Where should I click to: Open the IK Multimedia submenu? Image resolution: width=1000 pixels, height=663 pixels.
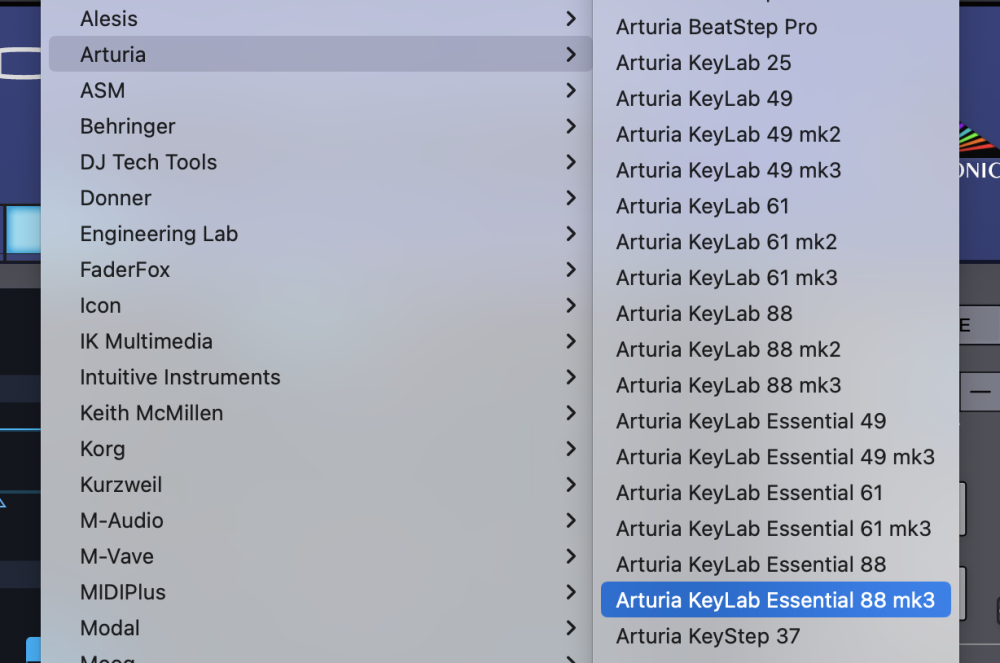coord(146,341)
